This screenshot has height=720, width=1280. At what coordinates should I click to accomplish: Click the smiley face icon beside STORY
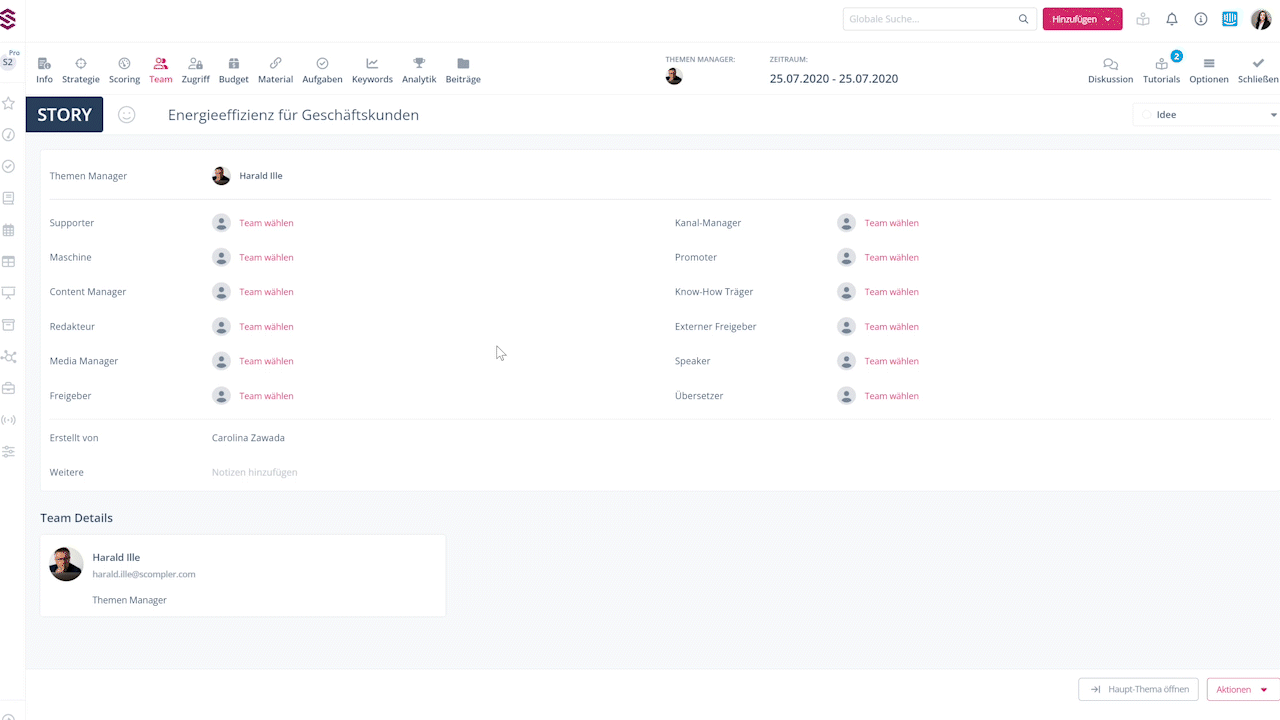[127, 115]
